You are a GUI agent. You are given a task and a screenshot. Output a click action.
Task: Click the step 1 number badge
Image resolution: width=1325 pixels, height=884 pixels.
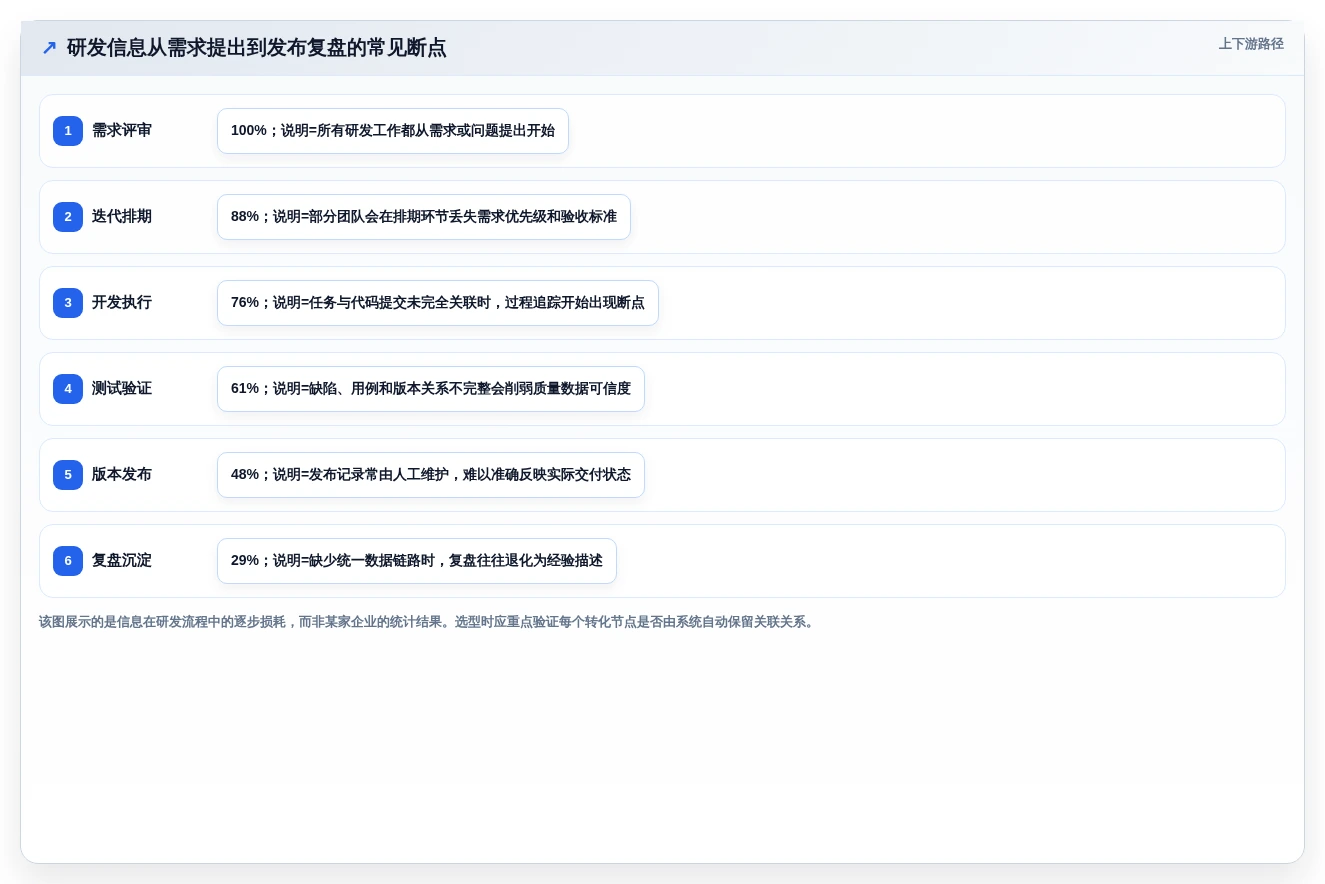tap(68, 131)
